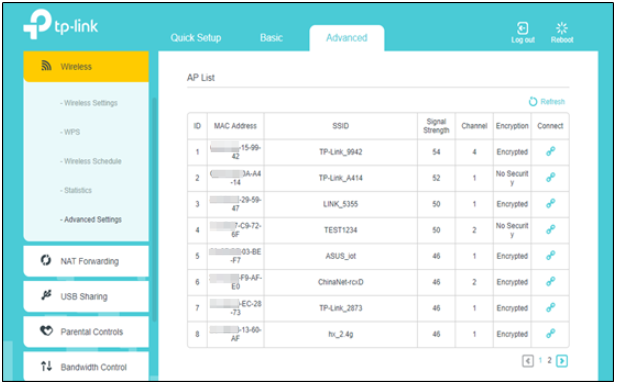The width and height of the screenshot is (617, 385).
Task: Connect to TP-Link_2873 via link icon
Action: click(x=550, y=307)
